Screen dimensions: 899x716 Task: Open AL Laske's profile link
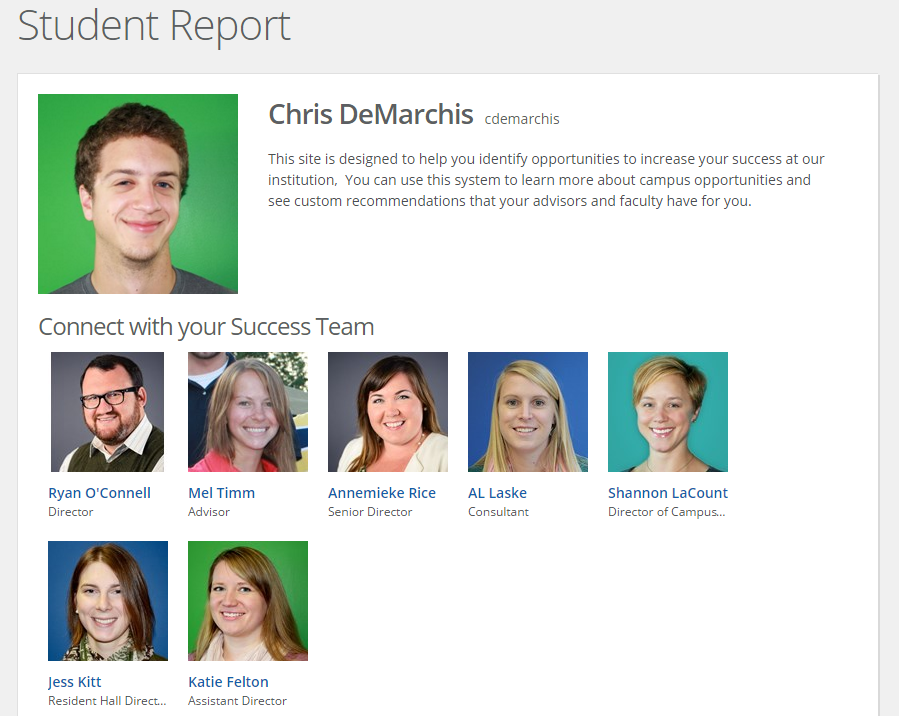click(x=498, y=492)
